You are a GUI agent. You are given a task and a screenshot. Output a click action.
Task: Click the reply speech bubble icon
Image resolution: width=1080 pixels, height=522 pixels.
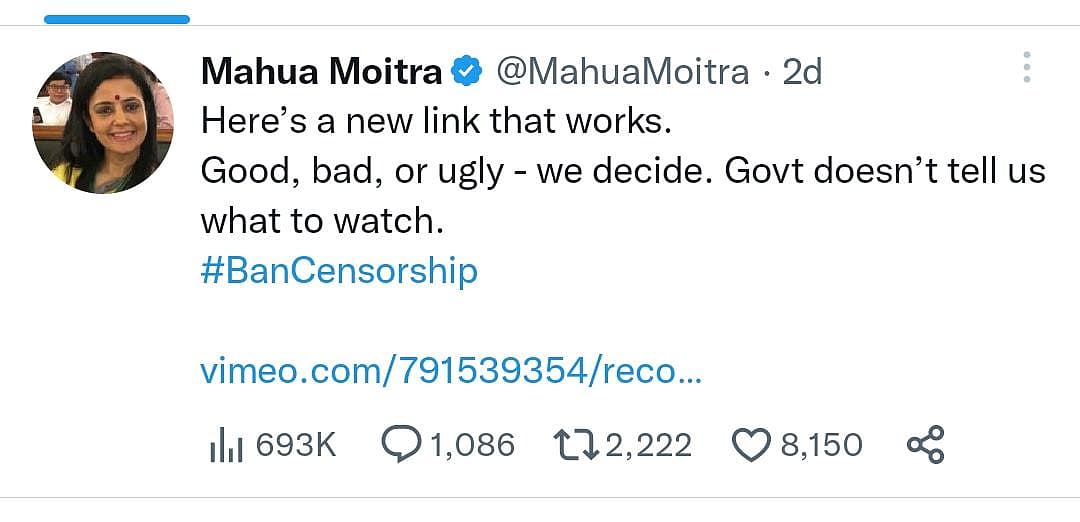tap(403, 445)
